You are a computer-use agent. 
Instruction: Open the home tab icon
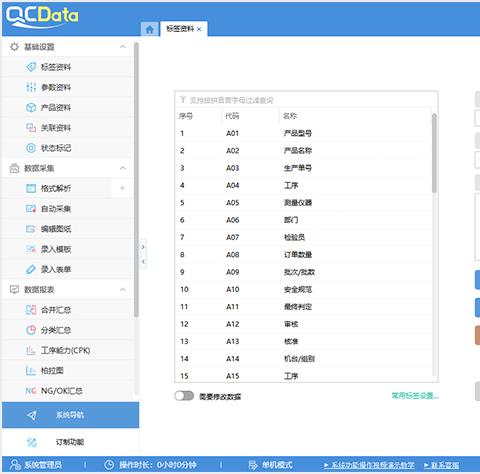click(150, 29)
